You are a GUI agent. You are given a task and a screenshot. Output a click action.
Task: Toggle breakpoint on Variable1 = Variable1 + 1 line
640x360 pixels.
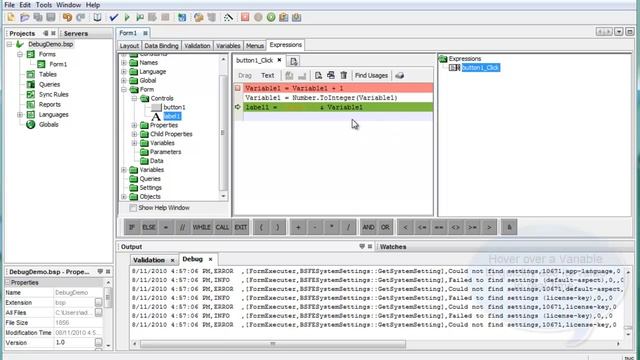point(238,88)
